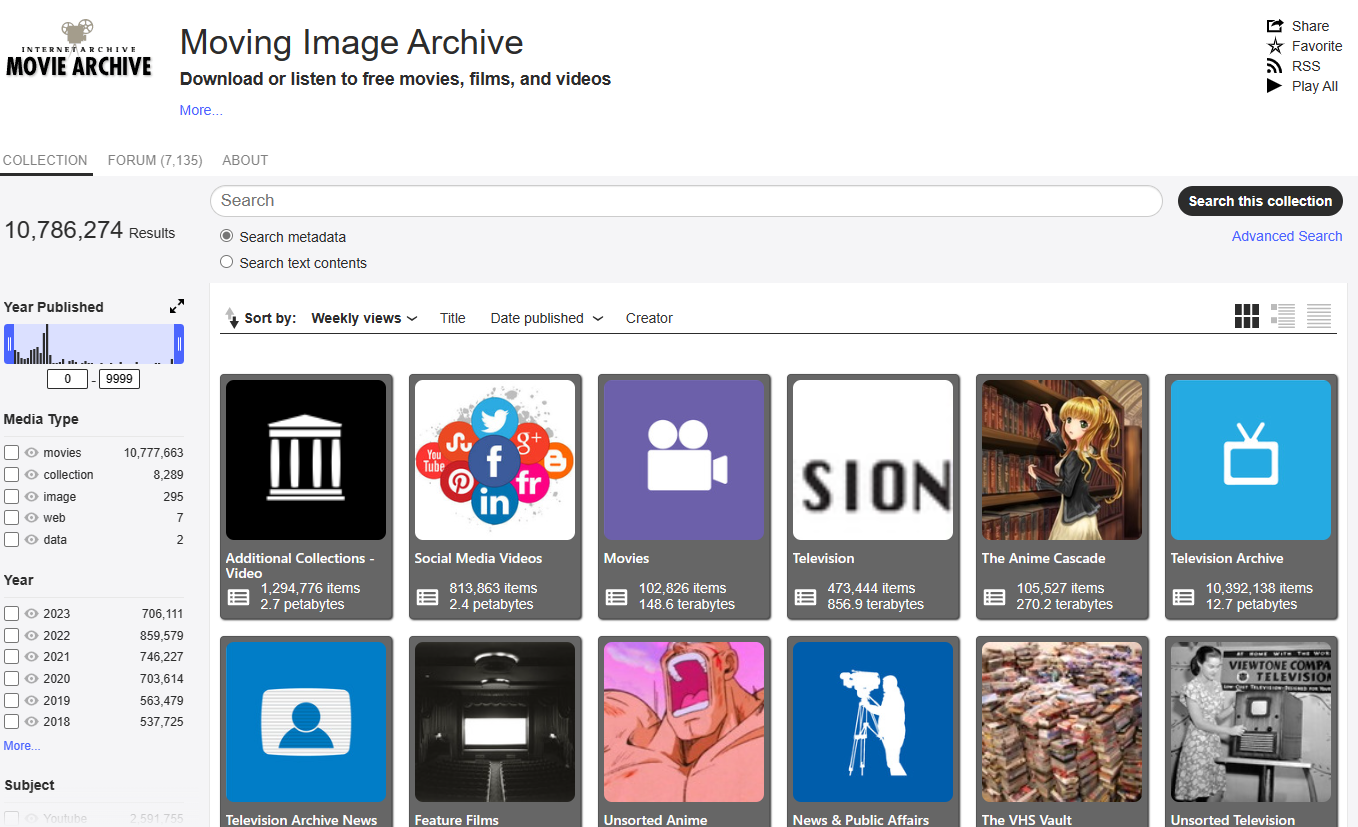Open Television Archive News icon tile

point(306,722)
